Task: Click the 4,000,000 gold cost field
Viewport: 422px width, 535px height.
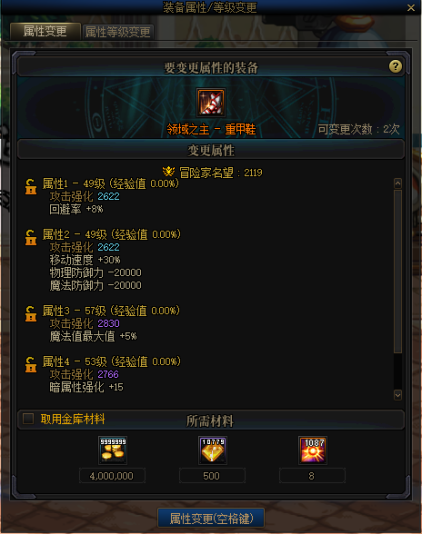Action: pos(112,476)
